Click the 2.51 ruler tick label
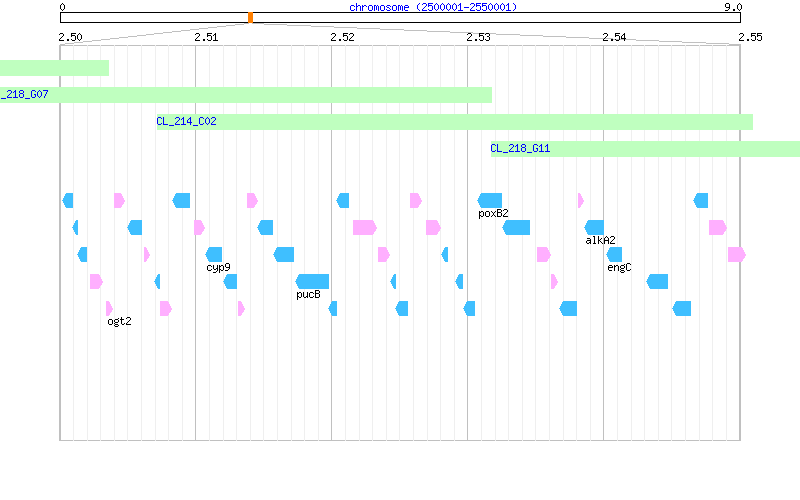The height and width of the screenshot is (500, 800). click(206, 37)
